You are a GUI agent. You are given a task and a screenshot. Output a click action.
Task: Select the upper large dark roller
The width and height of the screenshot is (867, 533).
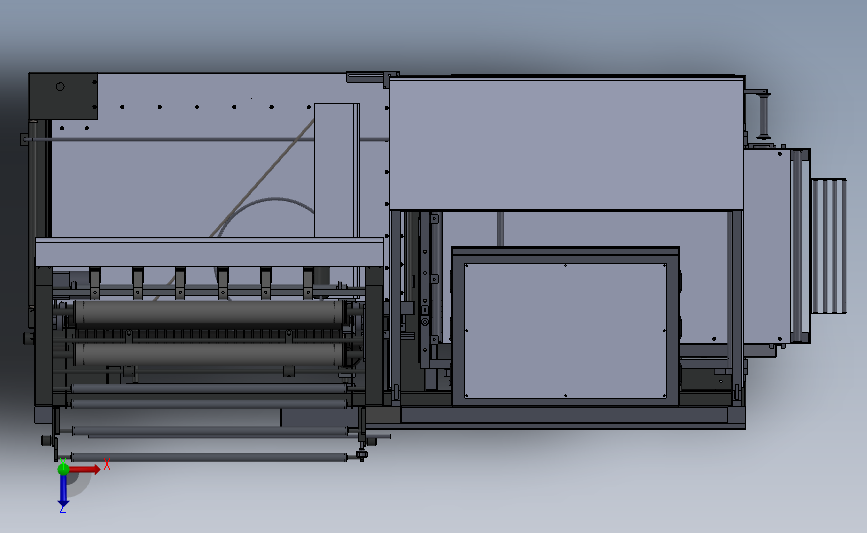coord(208,313)
